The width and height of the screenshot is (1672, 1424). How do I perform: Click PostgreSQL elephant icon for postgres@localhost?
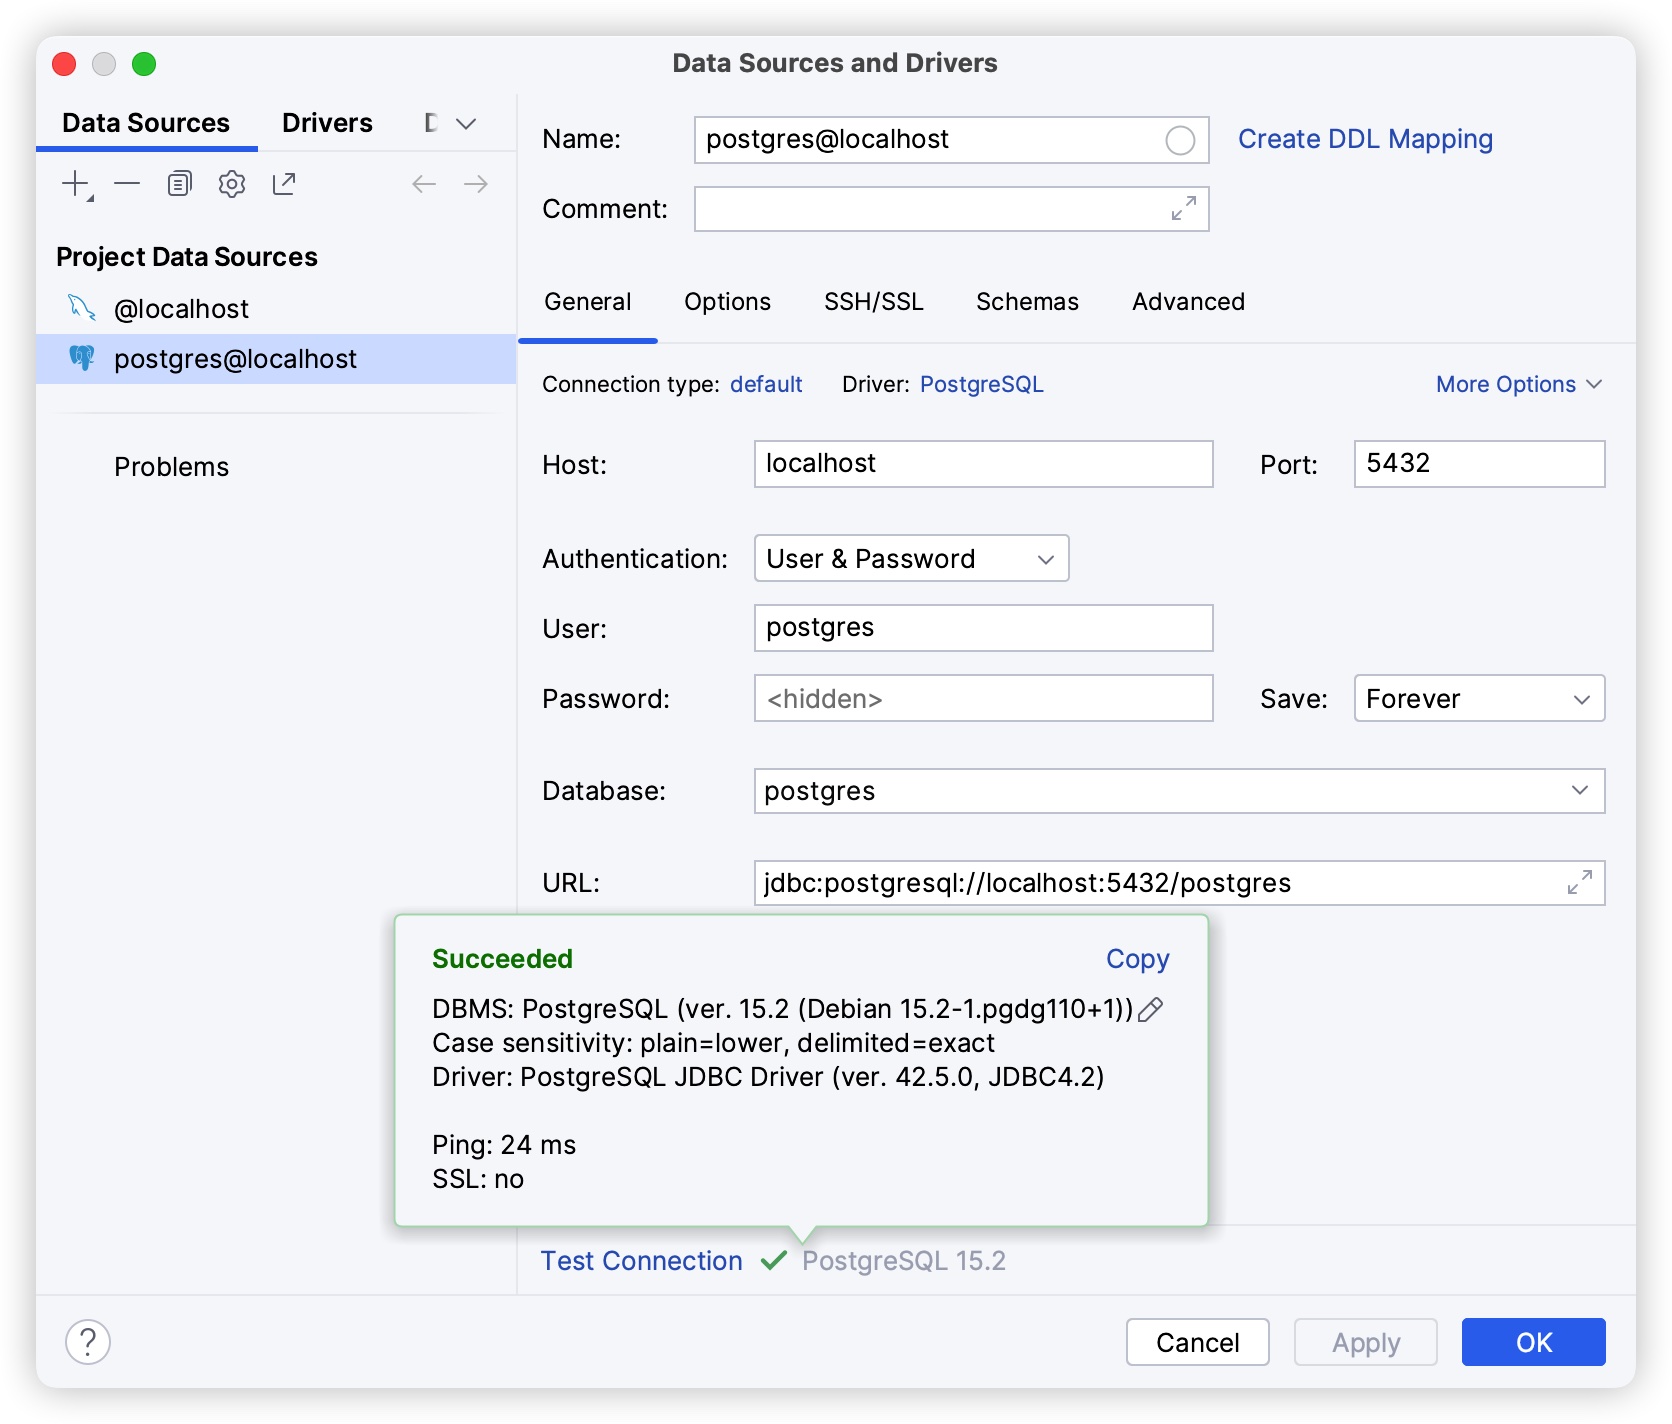click(x=82, y=358)
